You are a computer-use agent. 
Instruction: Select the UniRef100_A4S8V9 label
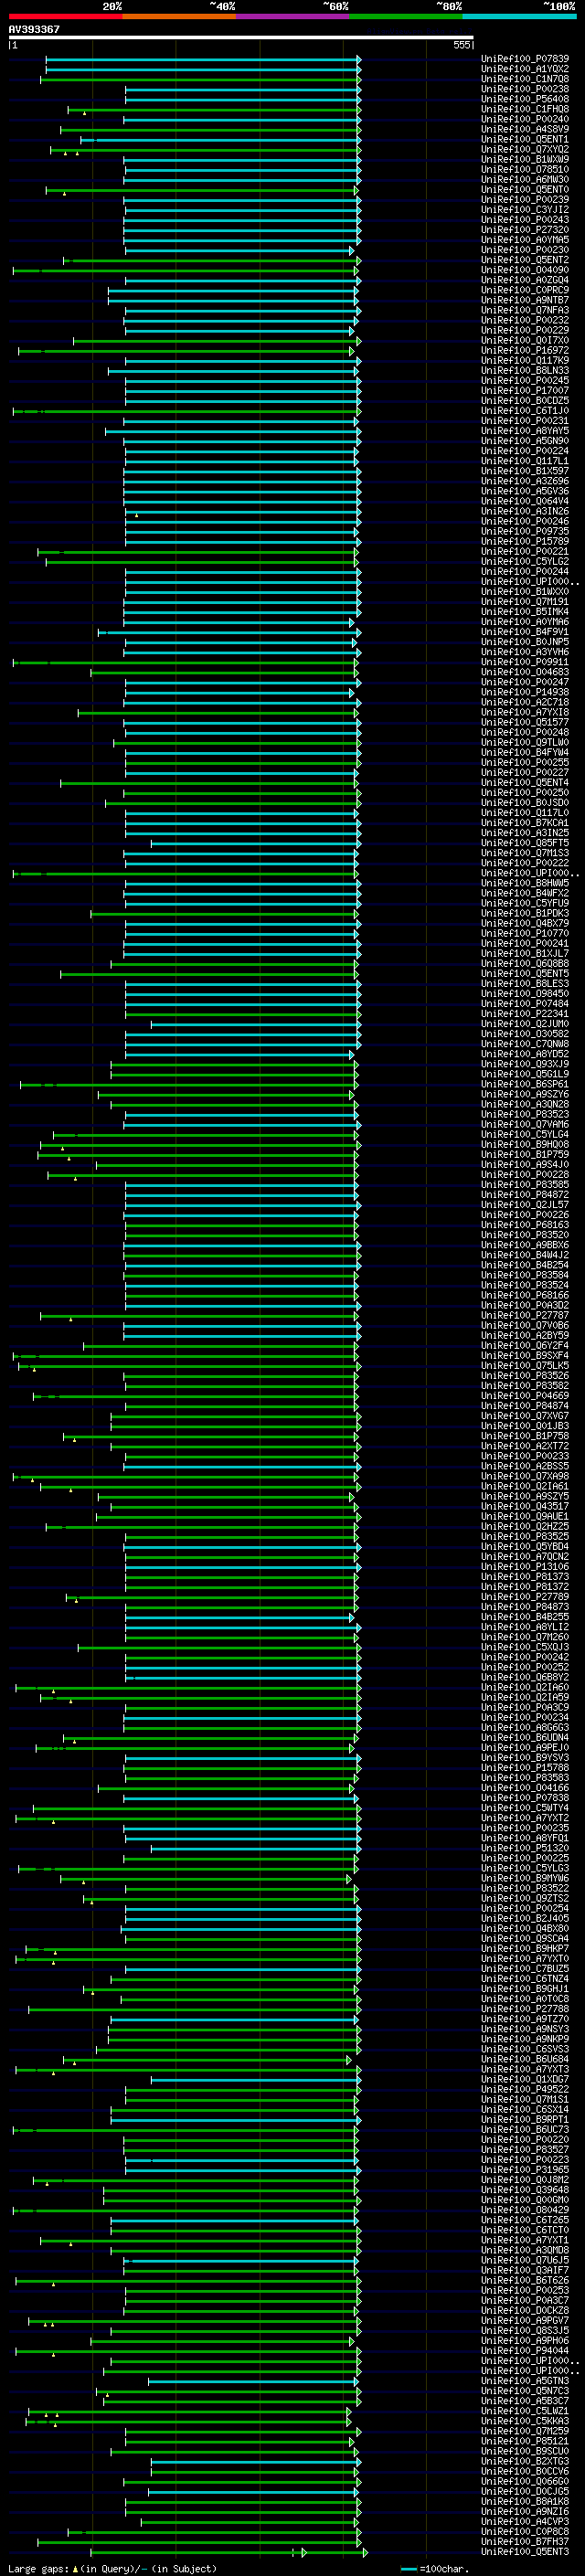(x=525, y=129)
